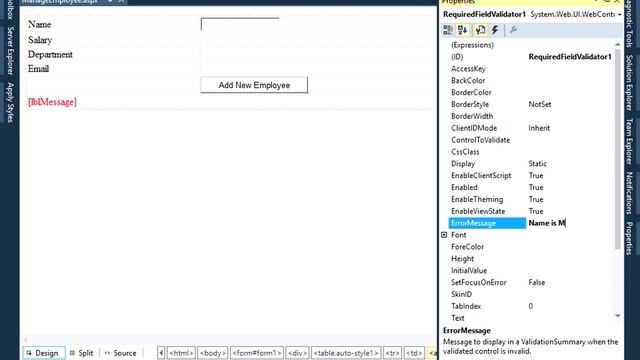Select the BackColor property

click(x=468, y=80)
